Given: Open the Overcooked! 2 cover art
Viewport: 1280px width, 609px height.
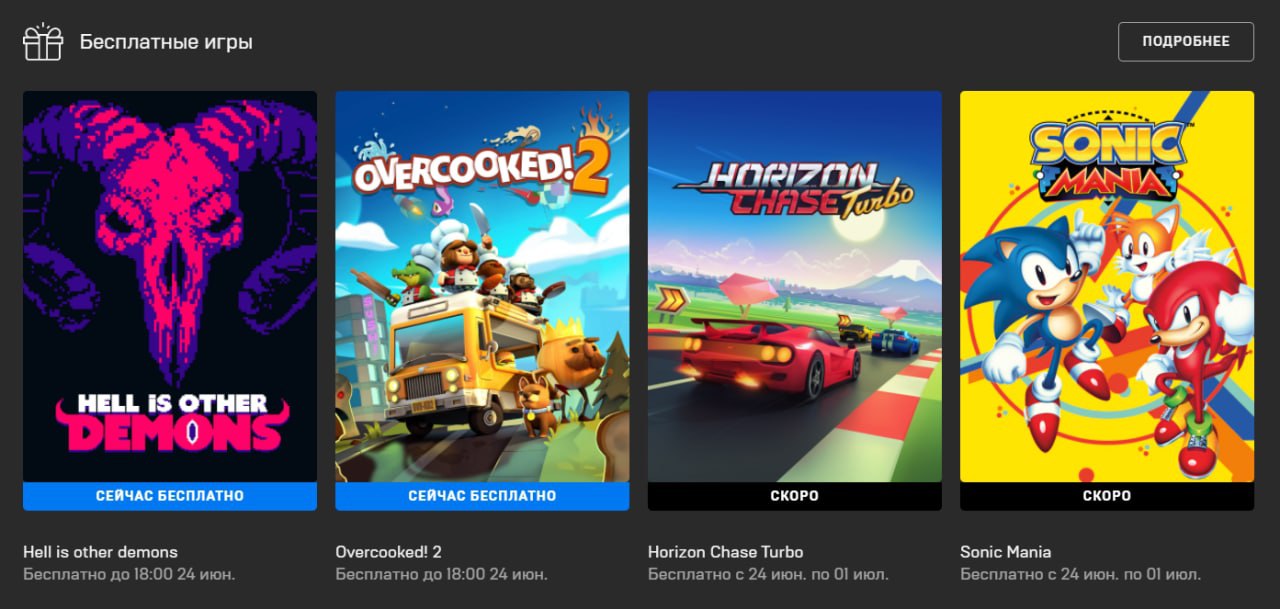Looking at the screenshot, I should click(482, 287).
